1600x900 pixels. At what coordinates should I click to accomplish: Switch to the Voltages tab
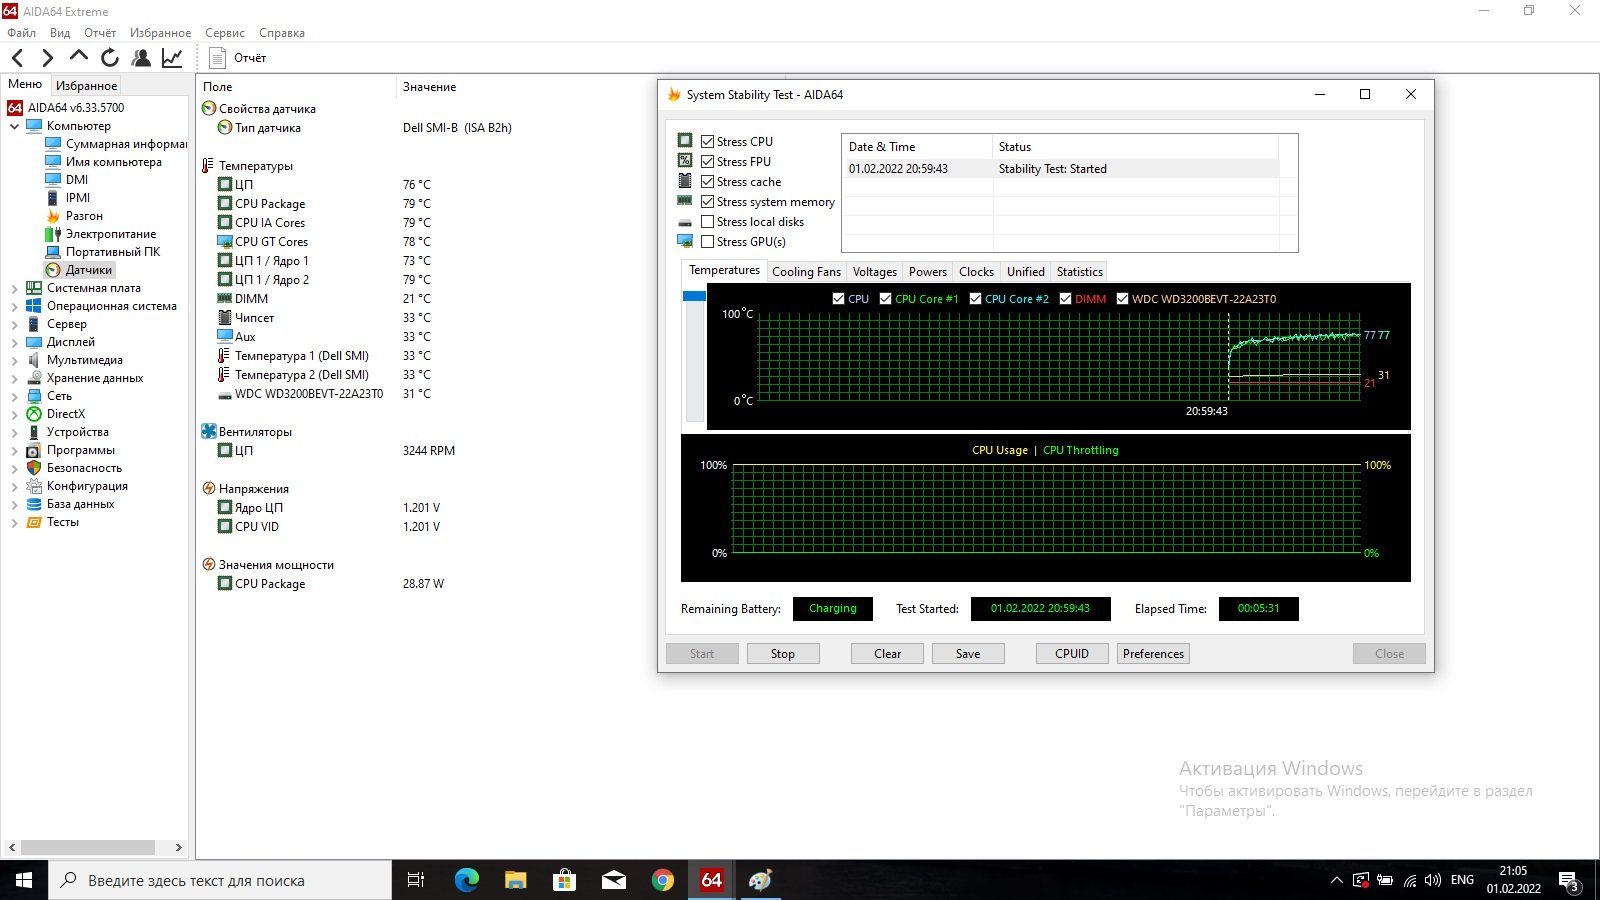tap(875, 272)
